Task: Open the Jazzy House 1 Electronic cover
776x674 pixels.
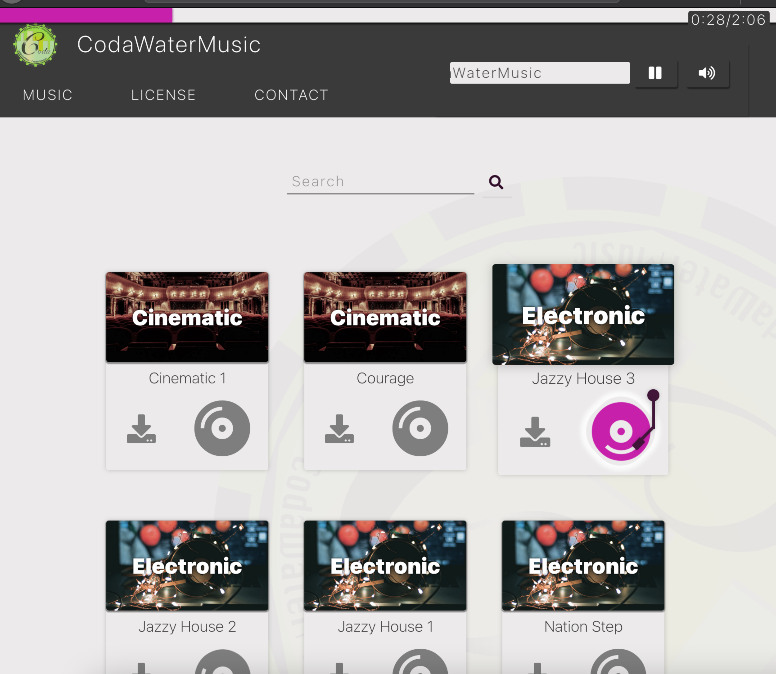Action: pos(385,566)
